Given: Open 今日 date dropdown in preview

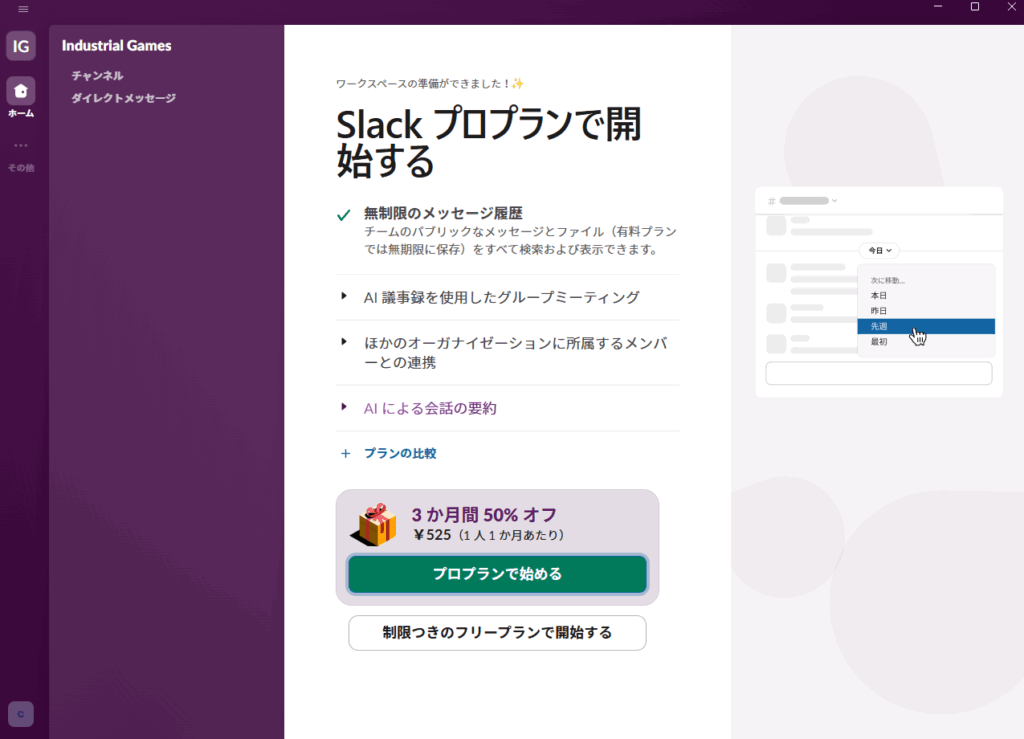Looking at the screenshot, I should click(879, 250).
